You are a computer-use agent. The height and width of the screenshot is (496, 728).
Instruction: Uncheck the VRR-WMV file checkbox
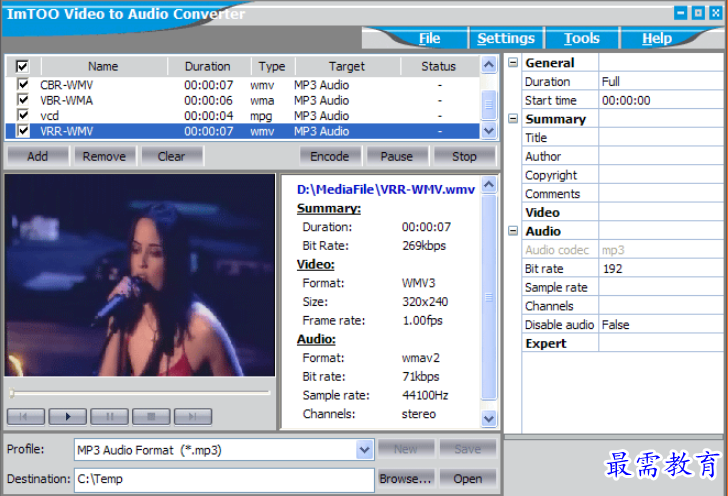click(22, 131)
